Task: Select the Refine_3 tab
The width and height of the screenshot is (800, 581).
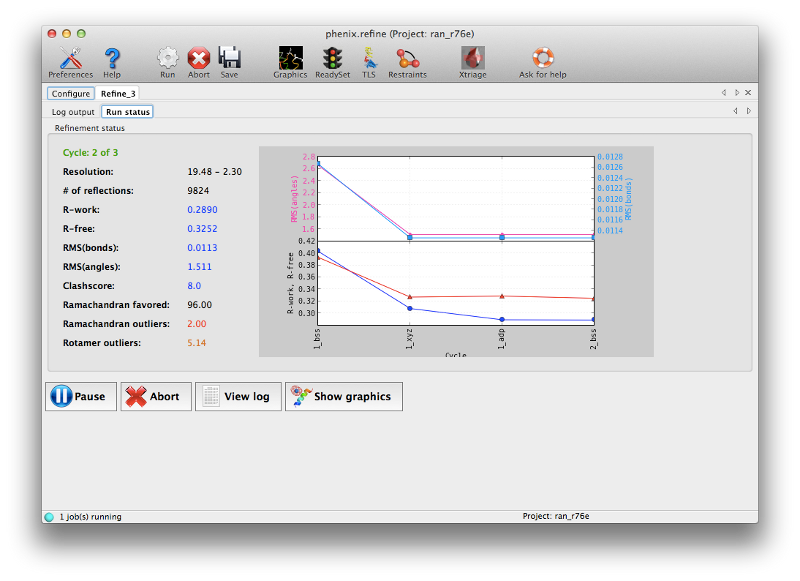Action: 119,92
